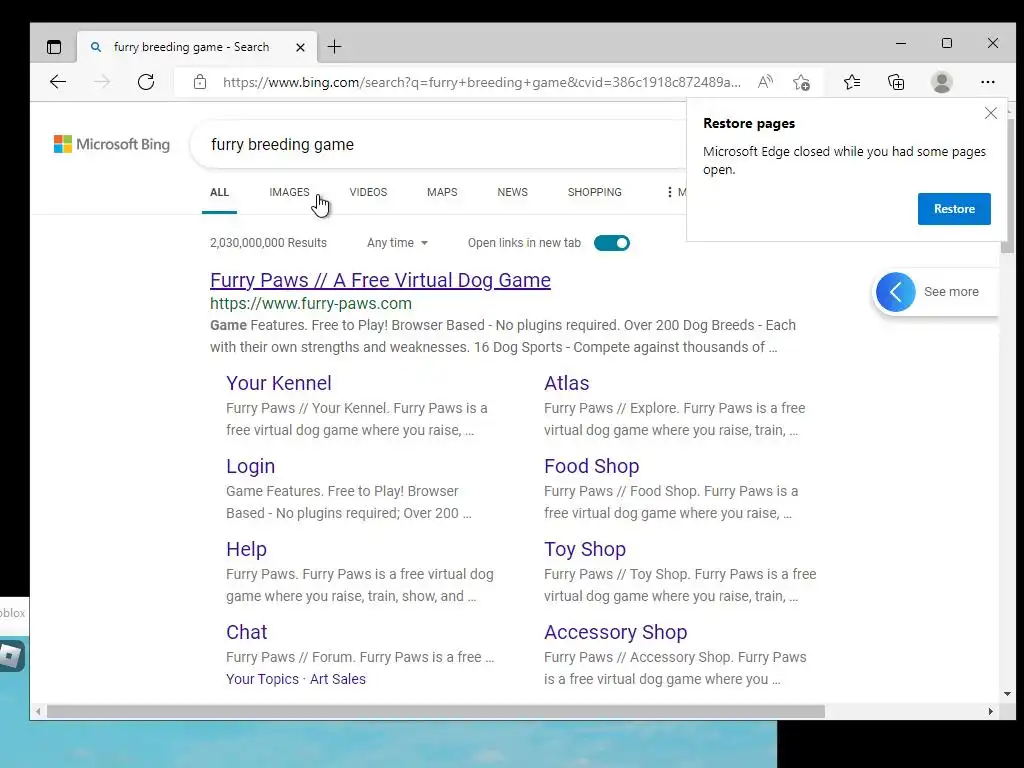Dismiss the Restore pages popup
The height and width of the screenshot is (768, 1024).
point(991,113)
